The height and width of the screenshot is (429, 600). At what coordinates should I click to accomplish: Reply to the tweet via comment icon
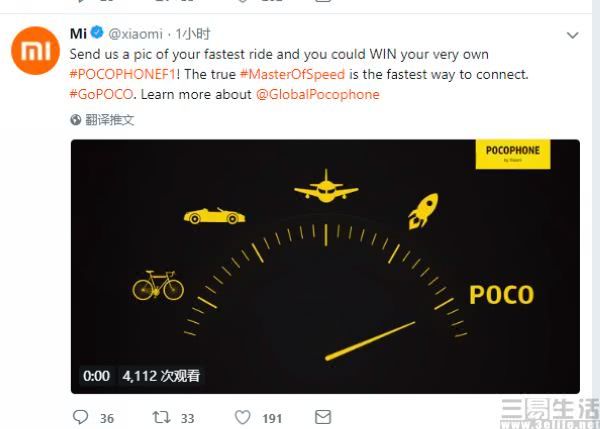83,417
